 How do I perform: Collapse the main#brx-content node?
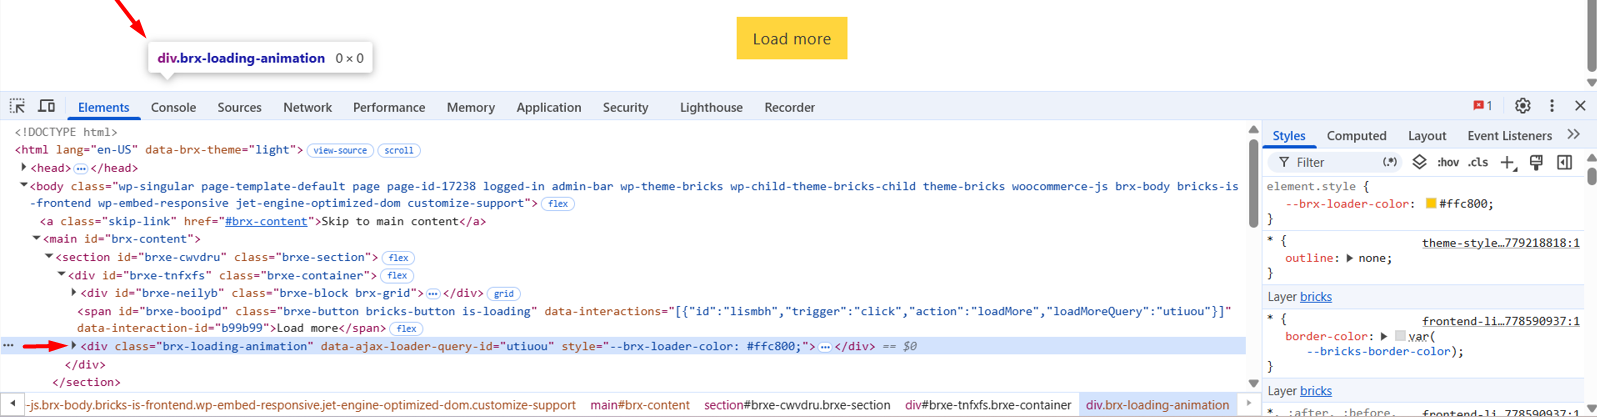tap(37, 238)
